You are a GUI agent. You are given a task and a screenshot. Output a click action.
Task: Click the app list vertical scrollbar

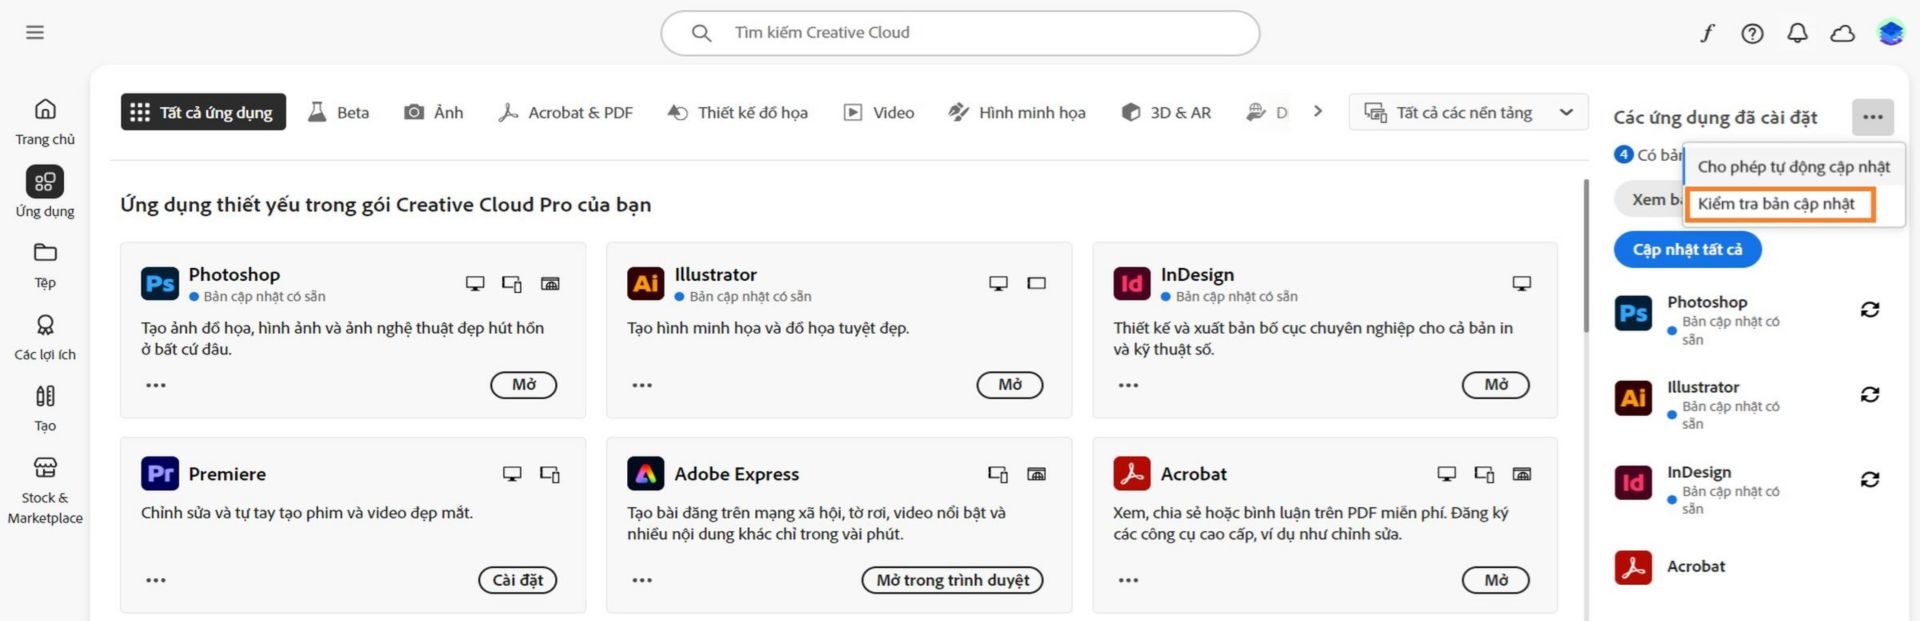pyautogui.click(x=1586, y=256)
